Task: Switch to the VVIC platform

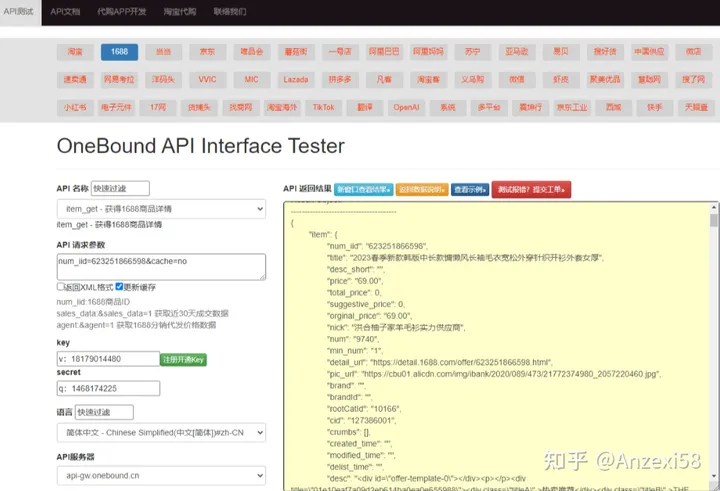Action: click(x=208, y=79)
